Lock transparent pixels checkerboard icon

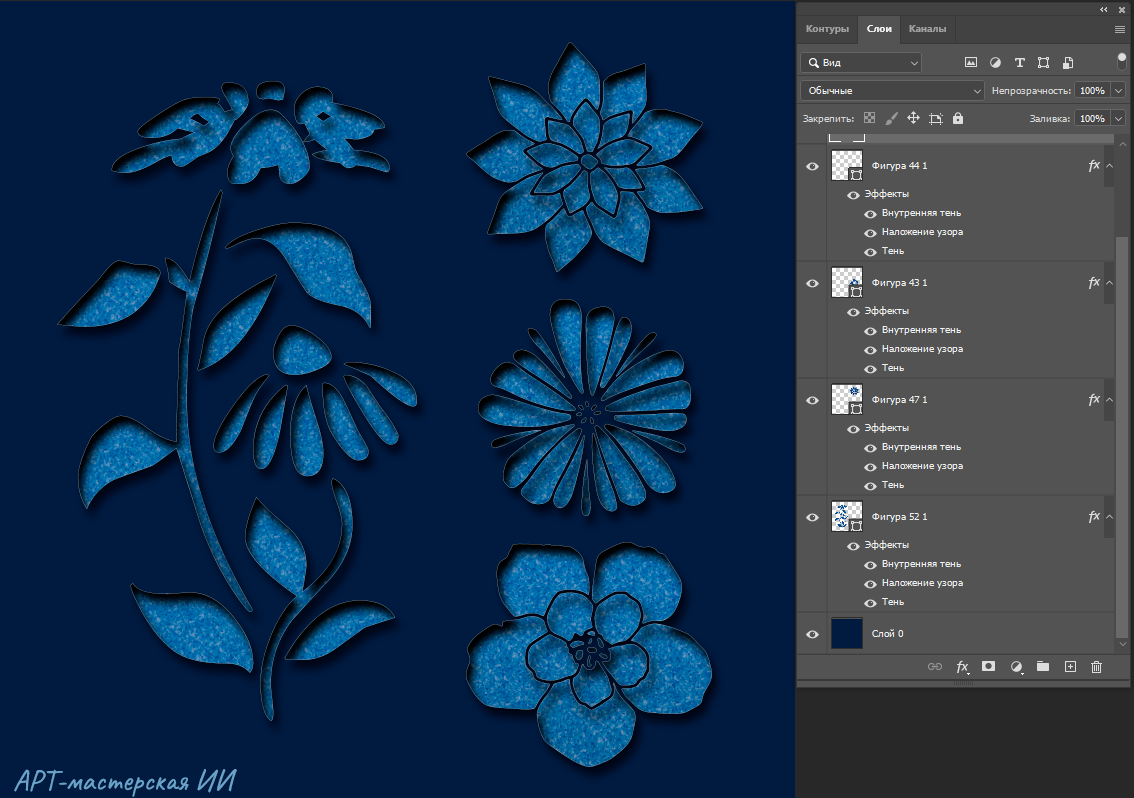click(869, 118)
